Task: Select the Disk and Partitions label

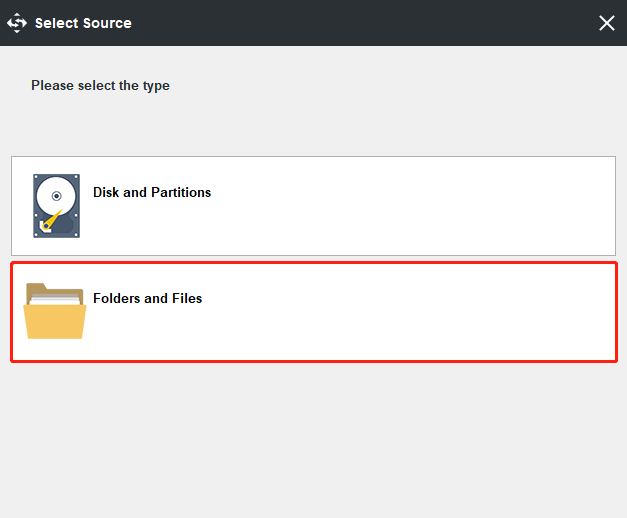Action: (x=152, y=192)
